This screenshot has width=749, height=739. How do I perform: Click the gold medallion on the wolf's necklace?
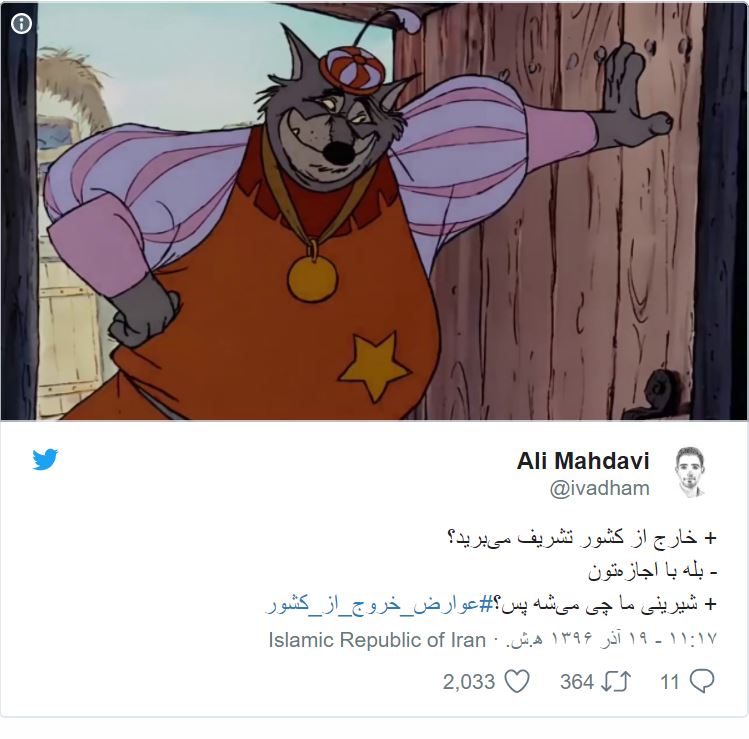pyautogui.click(x=312, y=278)
